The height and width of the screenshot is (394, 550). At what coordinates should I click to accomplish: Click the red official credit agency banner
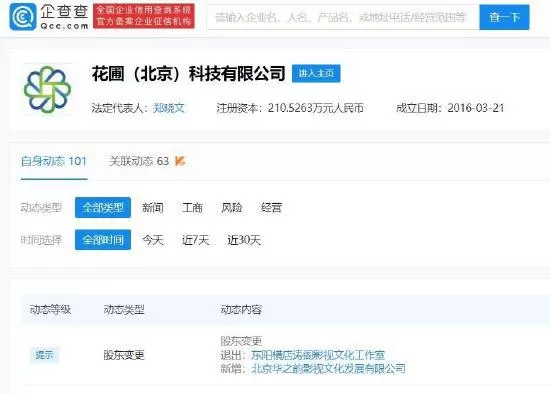click(144, 16)
